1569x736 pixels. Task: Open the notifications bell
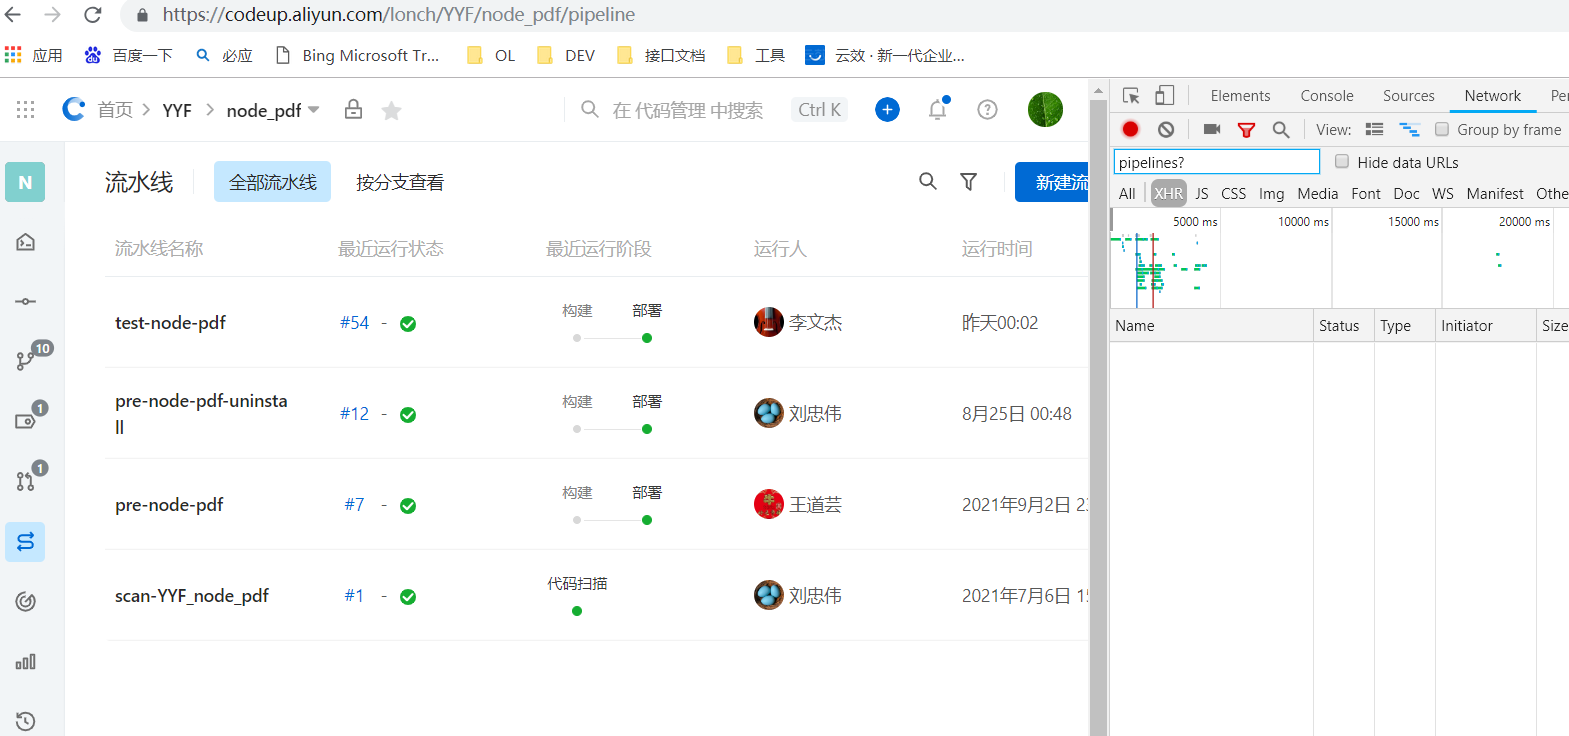pyautogui.click(x=938, y=109)
